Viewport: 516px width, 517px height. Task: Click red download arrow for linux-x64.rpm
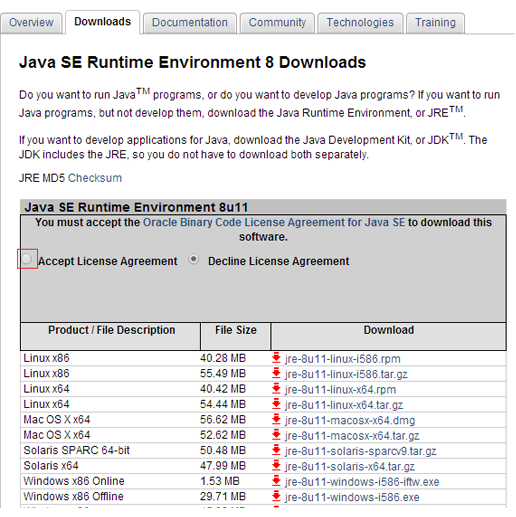click(276, 388)
